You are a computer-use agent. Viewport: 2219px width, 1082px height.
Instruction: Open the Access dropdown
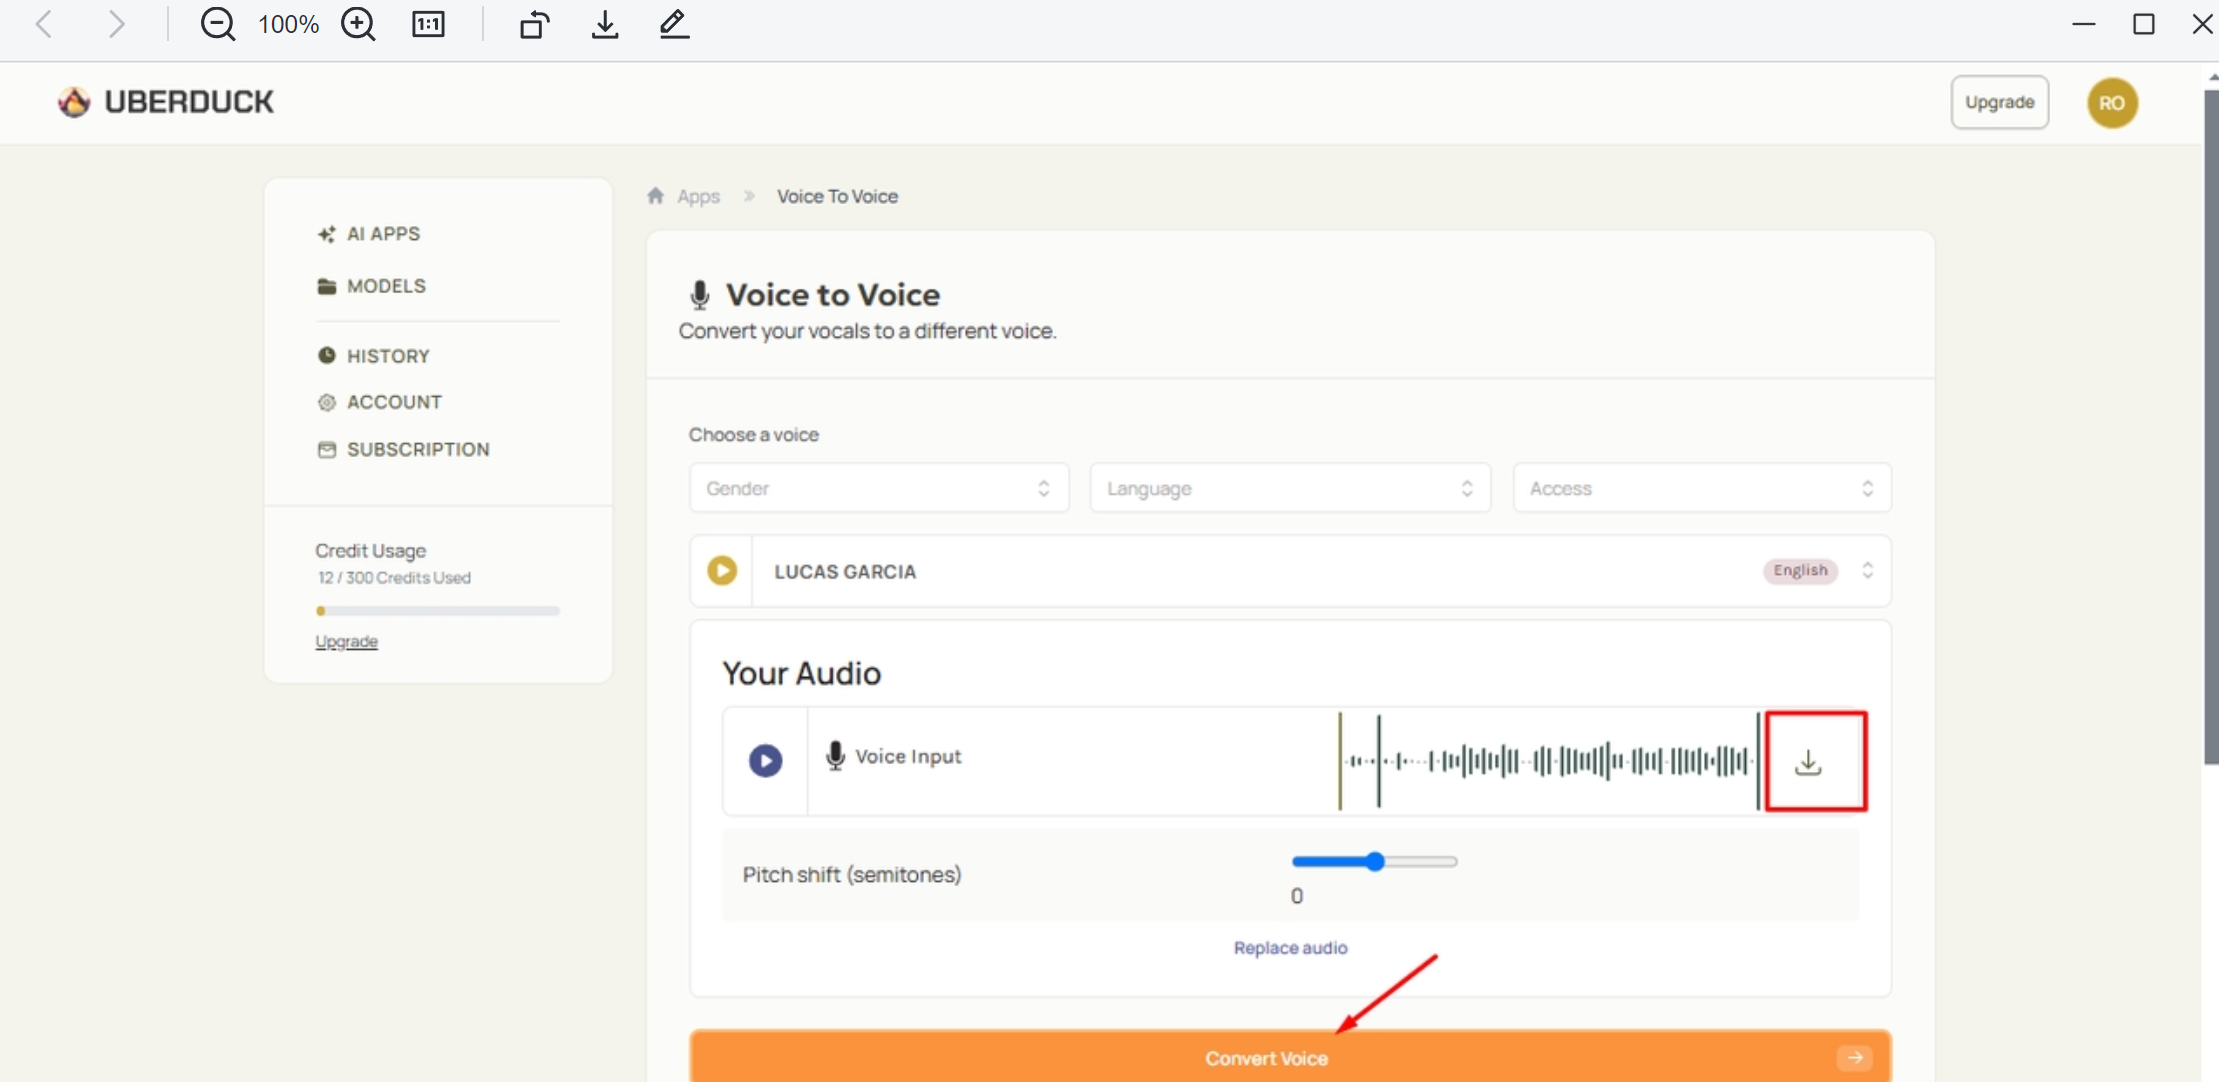click(x=1701, y=488)
